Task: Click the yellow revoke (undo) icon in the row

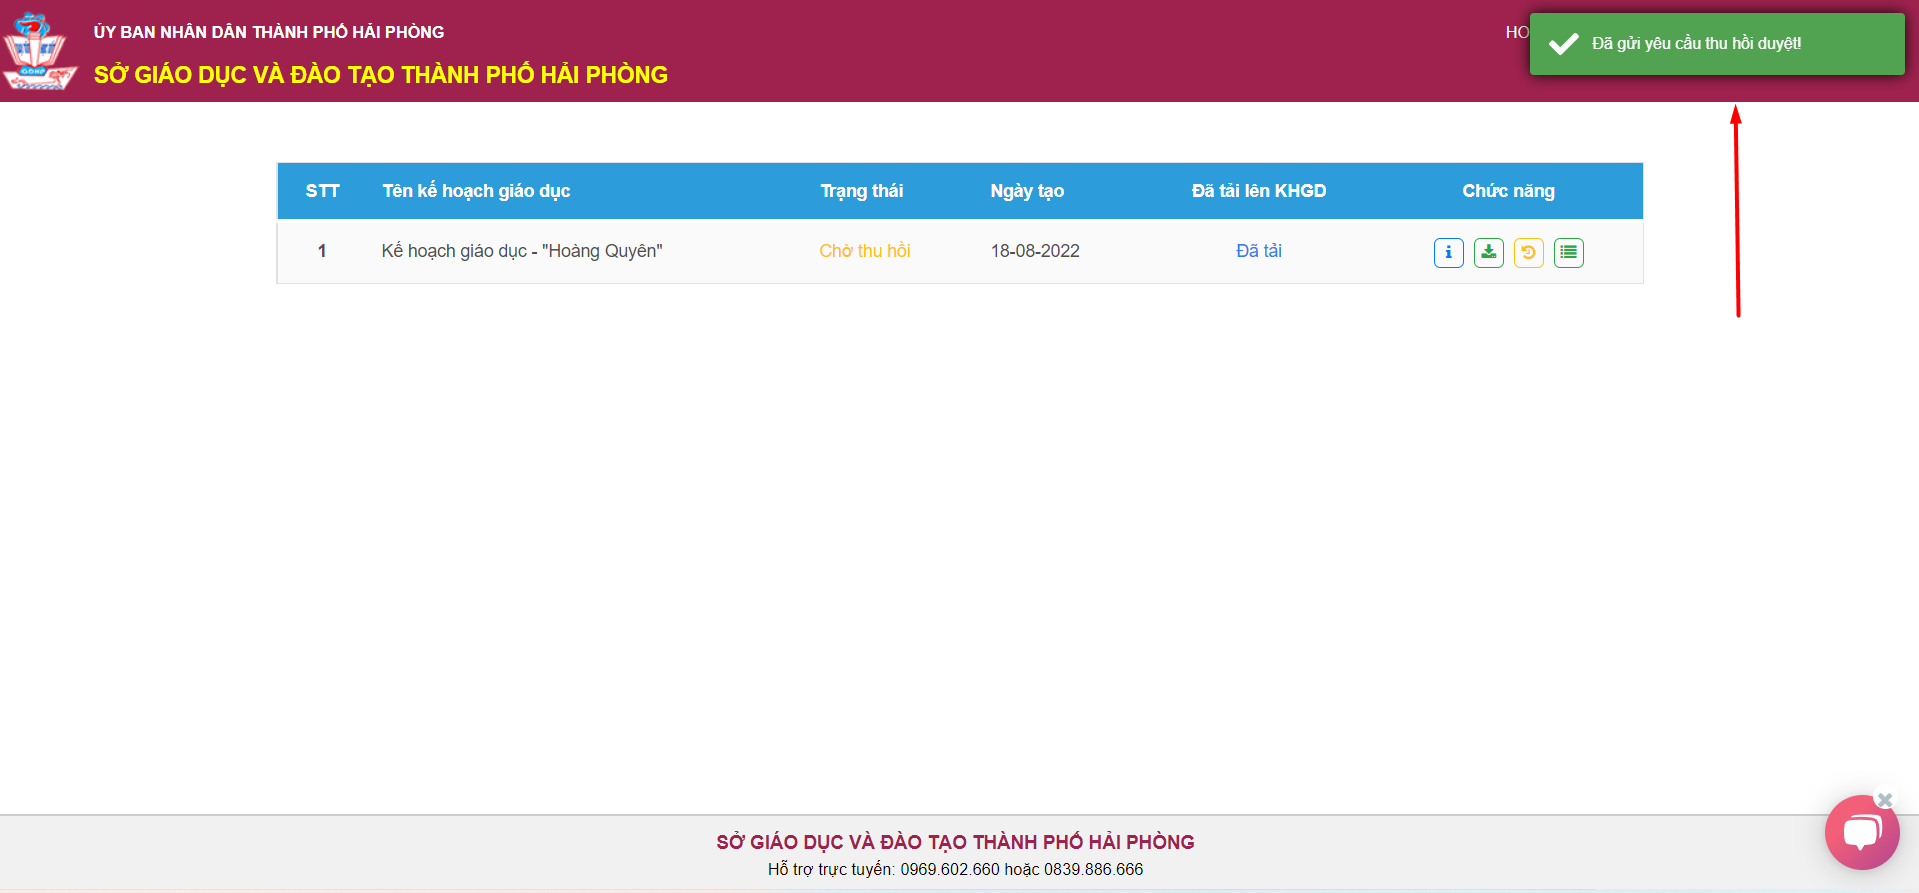Action: pyautogui.click(x=1528, y=252)
